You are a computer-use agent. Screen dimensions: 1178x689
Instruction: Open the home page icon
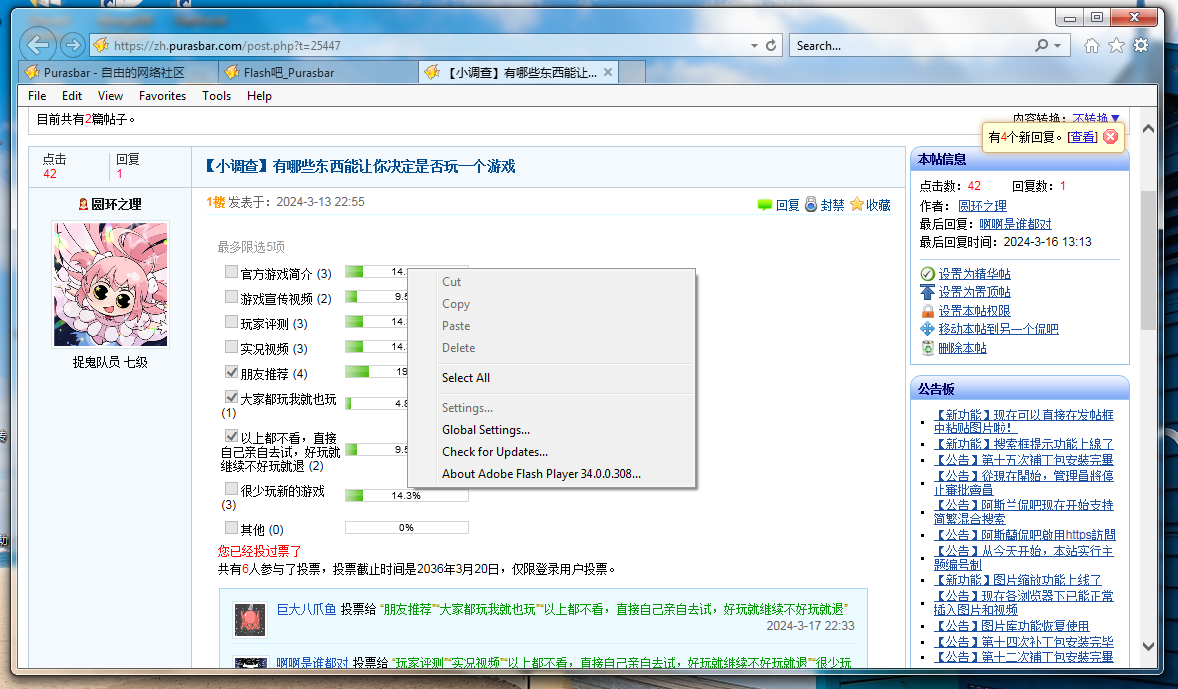[x=1092, y=46]
